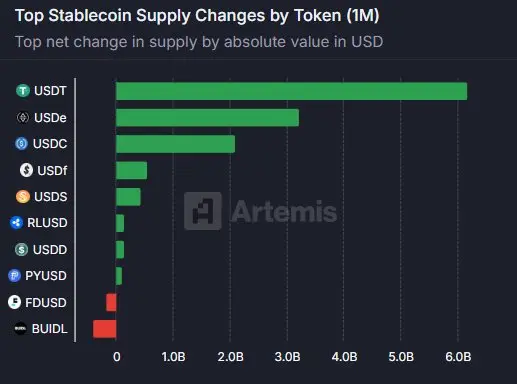
Task: Click the FDUSD token icon
Action: click(14, 302)
